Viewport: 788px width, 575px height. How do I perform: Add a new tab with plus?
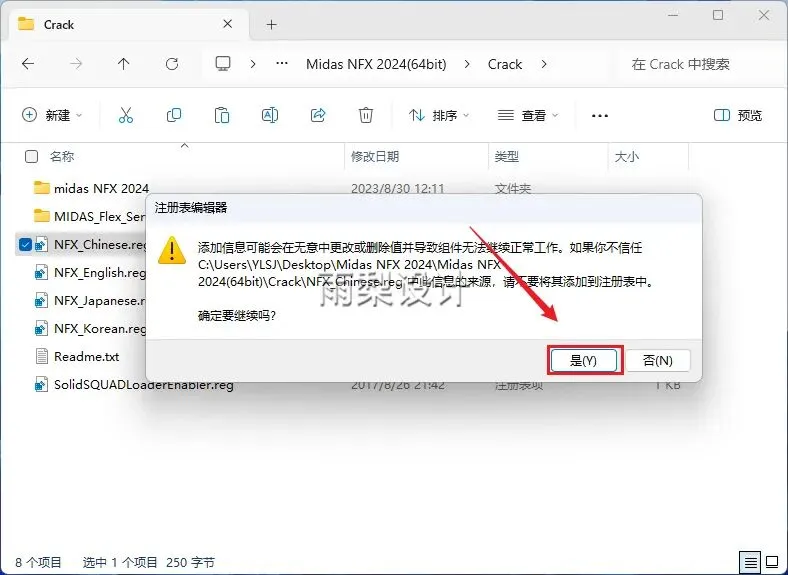coord(271,24)
